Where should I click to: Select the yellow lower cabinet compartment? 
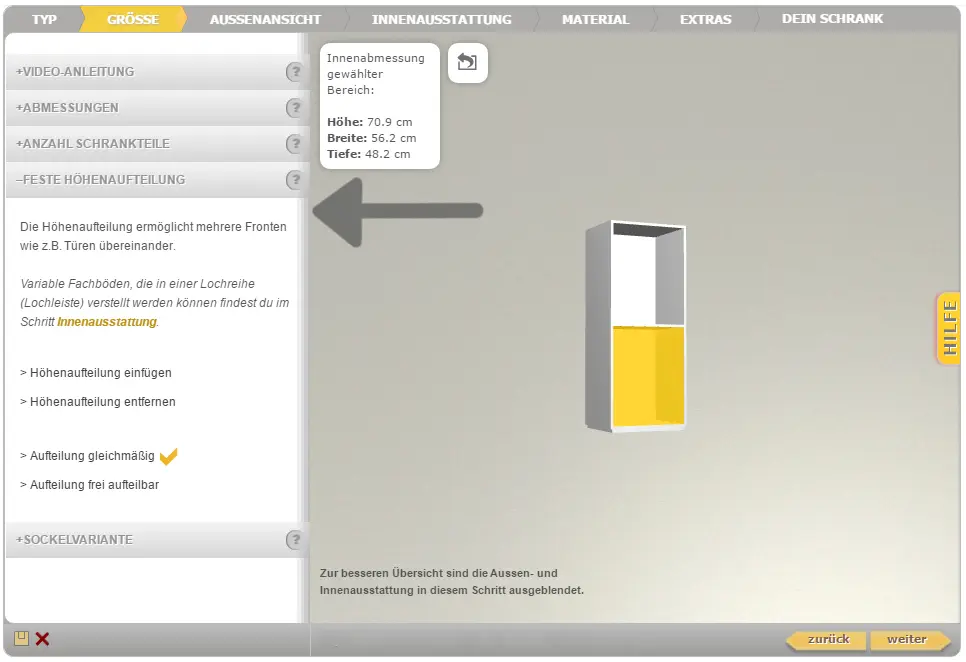[648, 376]
